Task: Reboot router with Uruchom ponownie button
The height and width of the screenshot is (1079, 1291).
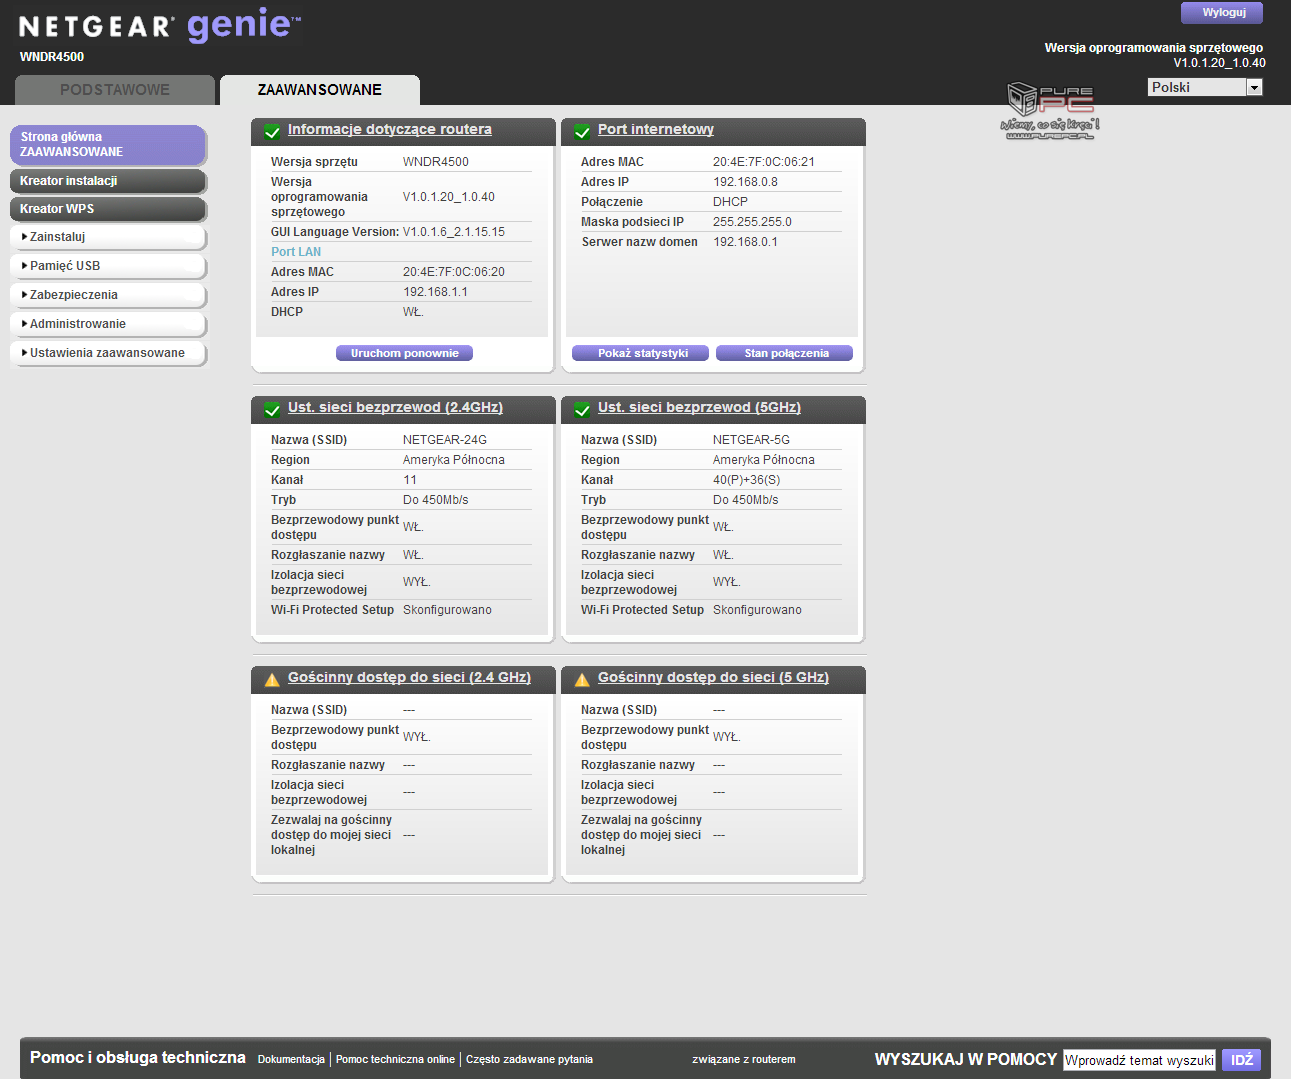Action: 404,353
